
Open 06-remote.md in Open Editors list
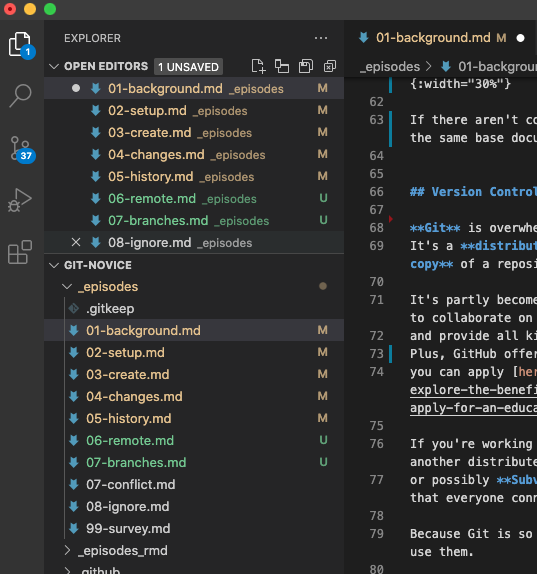194,198
